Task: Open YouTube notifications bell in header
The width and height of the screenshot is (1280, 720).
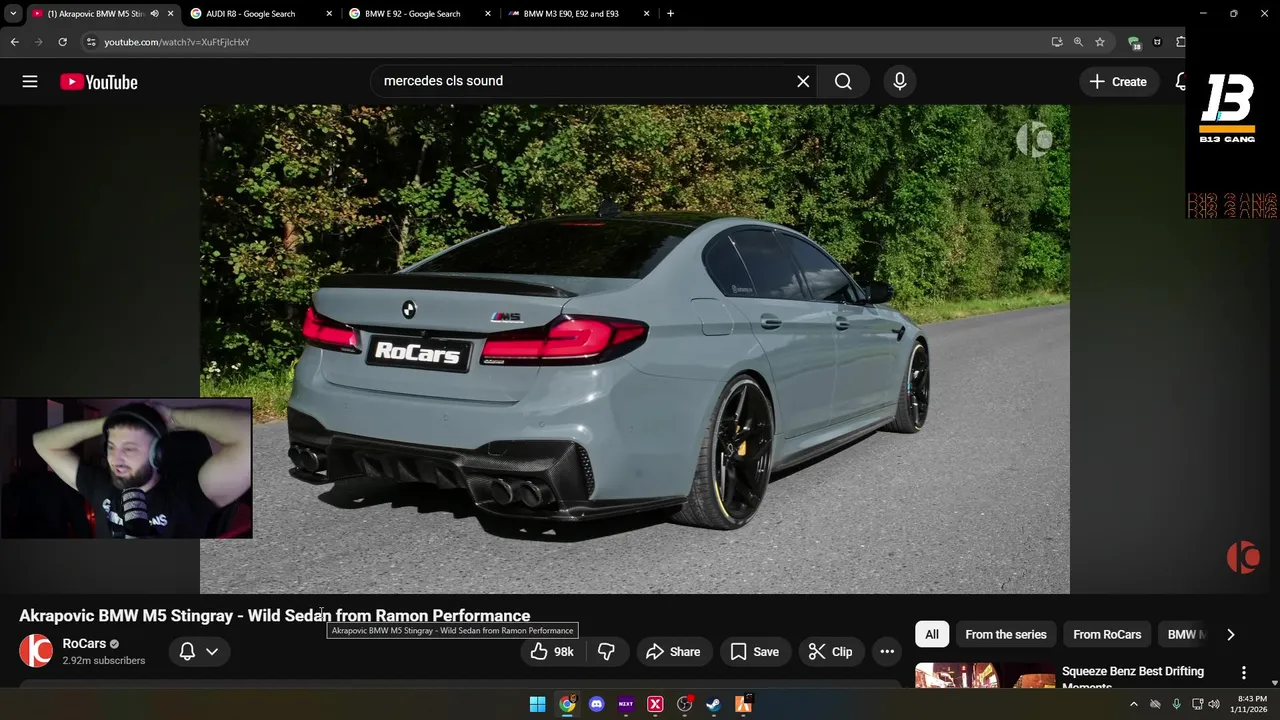Action: (1179, 82)
